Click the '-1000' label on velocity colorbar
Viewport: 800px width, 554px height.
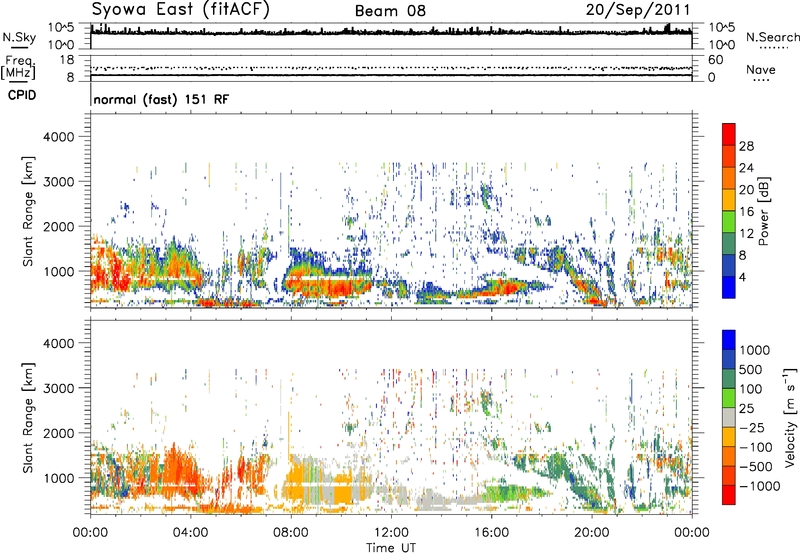tap(759, 486)
